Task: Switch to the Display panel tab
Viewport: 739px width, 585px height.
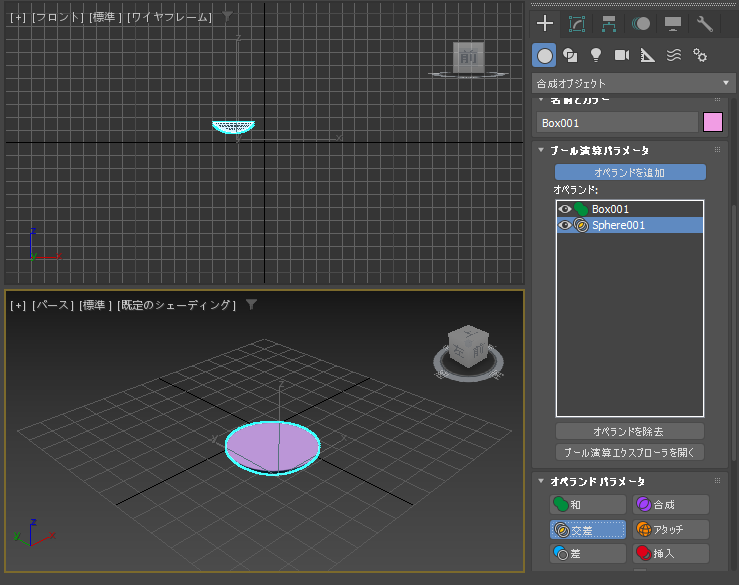Action: click(x=673, y=24)
